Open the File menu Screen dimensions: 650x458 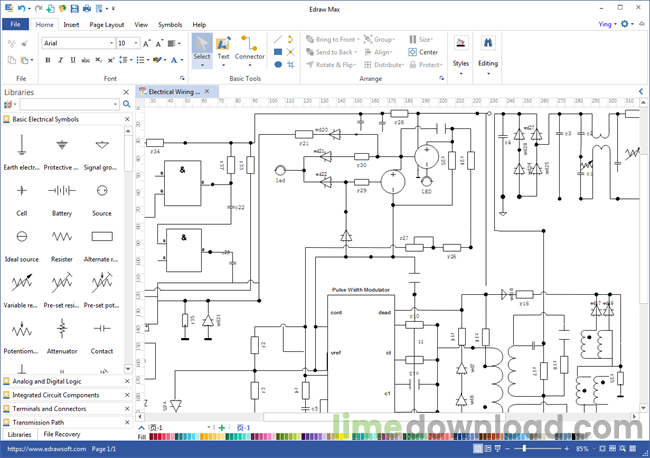15,24
